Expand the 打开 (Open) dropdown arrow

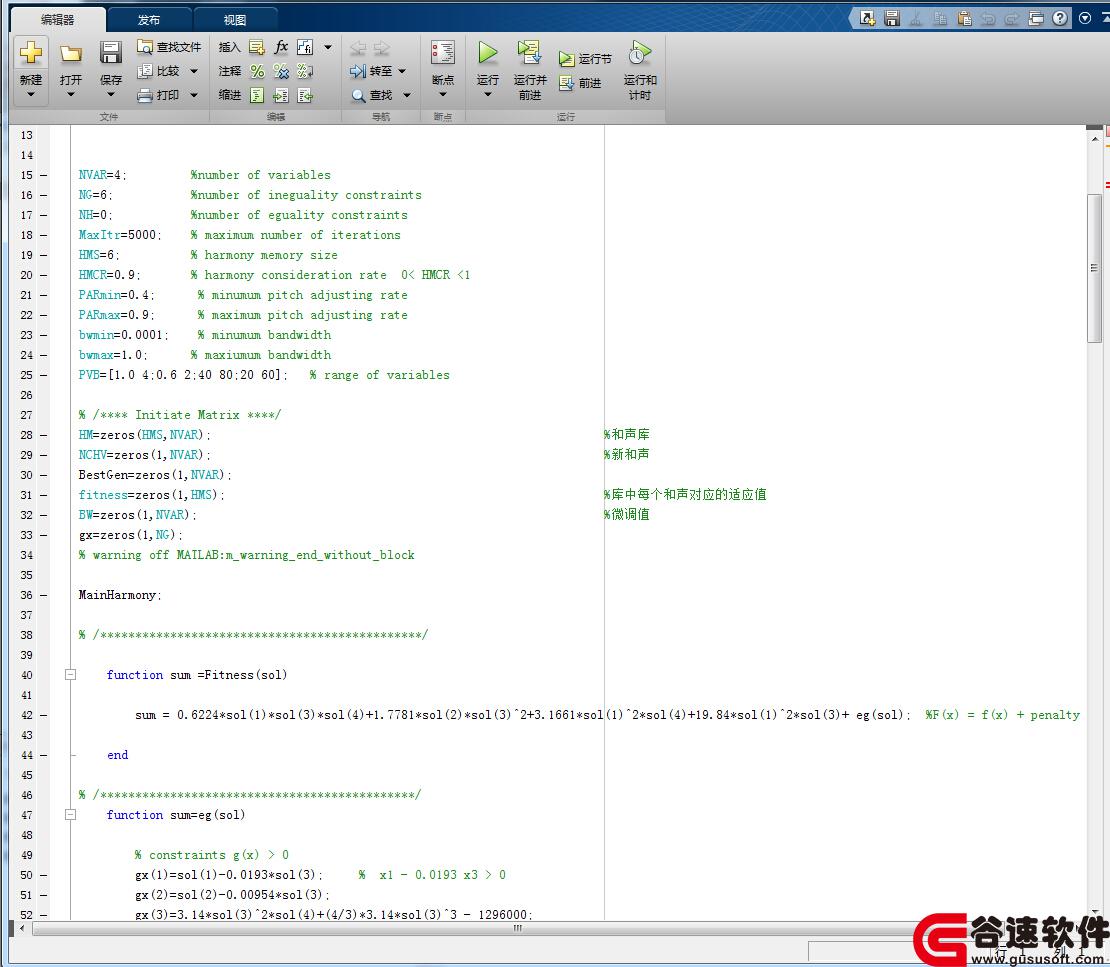tap(71, 95)
